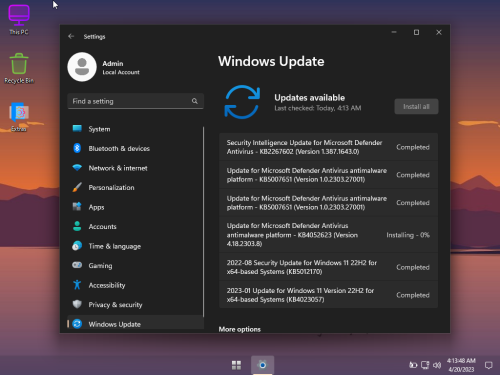
Task: Open the volume icon in system tray
Action: coord(437,365)
